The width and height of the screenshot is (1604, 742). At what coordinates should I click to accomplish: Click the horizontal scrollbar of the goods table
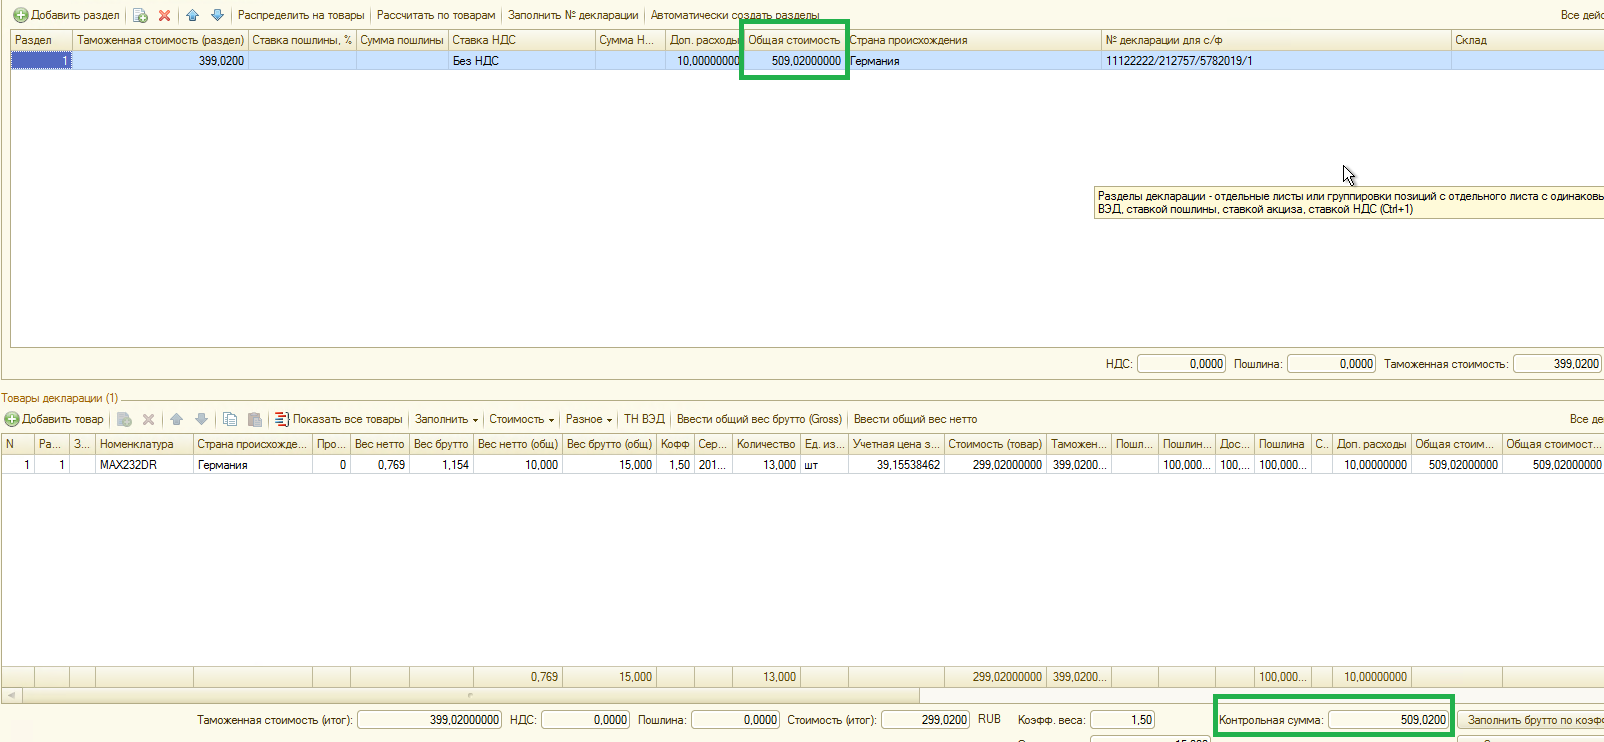pyautogui.click(x=470, y=695)
